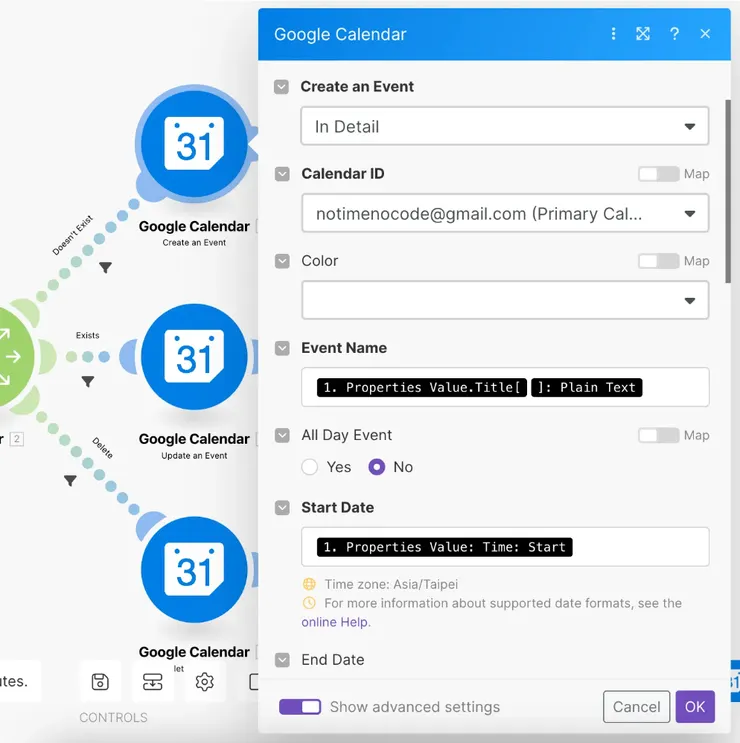Open help for Google Calendar panel
The width and height of the screenshot is (740, 743).
[675, 34]
